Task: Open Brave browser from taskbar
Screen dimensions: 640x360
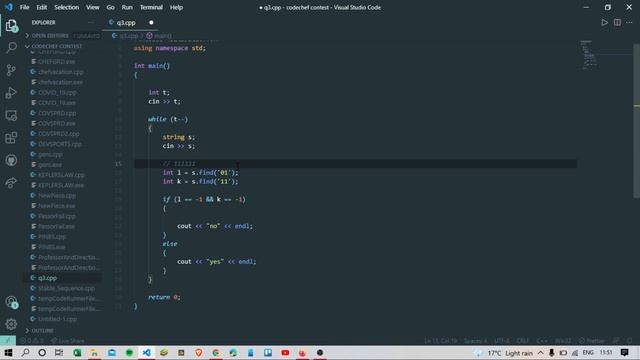Action: tap(199, 353)
